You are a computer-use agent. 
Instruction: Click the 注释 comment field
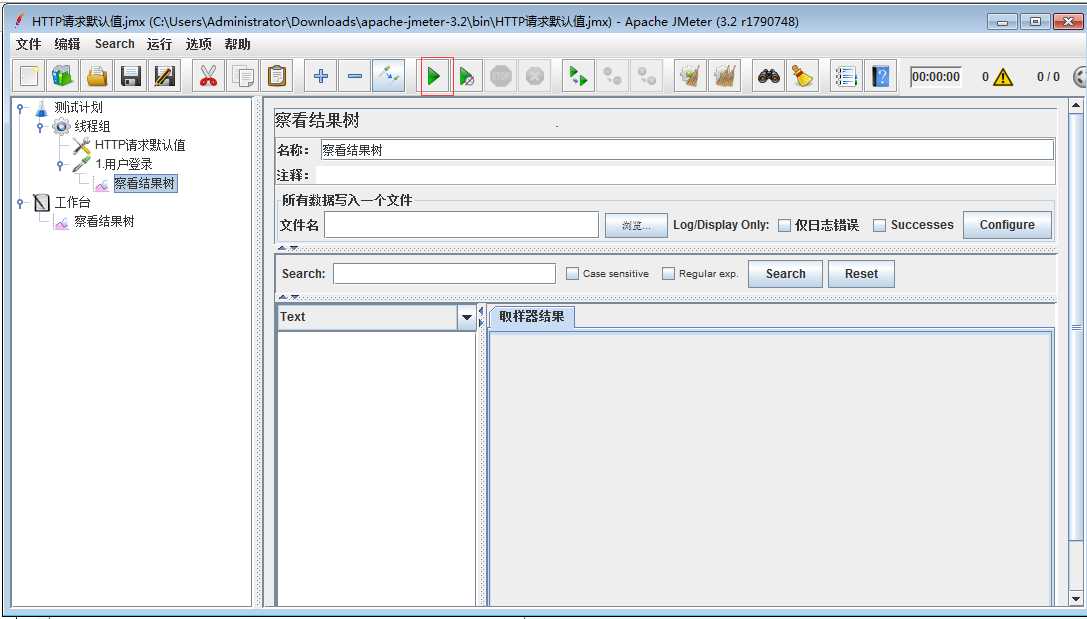pyautogui.click(x=685, y=175)
